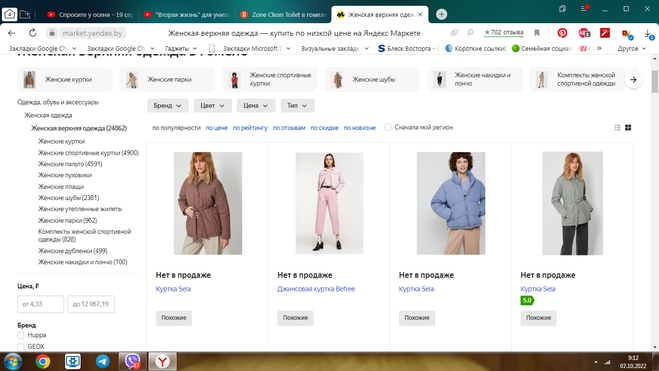Open Telegram from the taskbar
The image size is (659, 371).
(102, 361)
